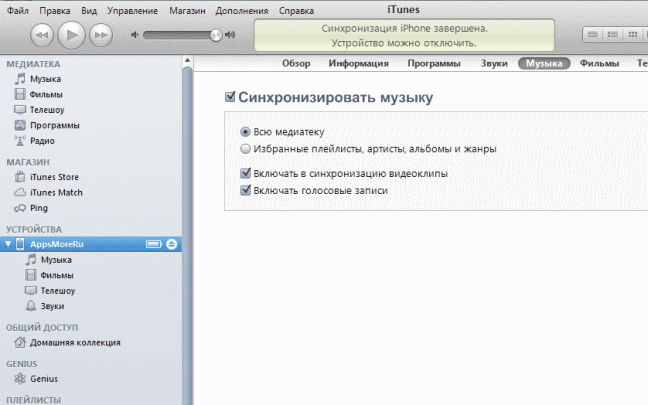Open the Дополнения menu
This screenshot has width=648, height=405.
242,10
